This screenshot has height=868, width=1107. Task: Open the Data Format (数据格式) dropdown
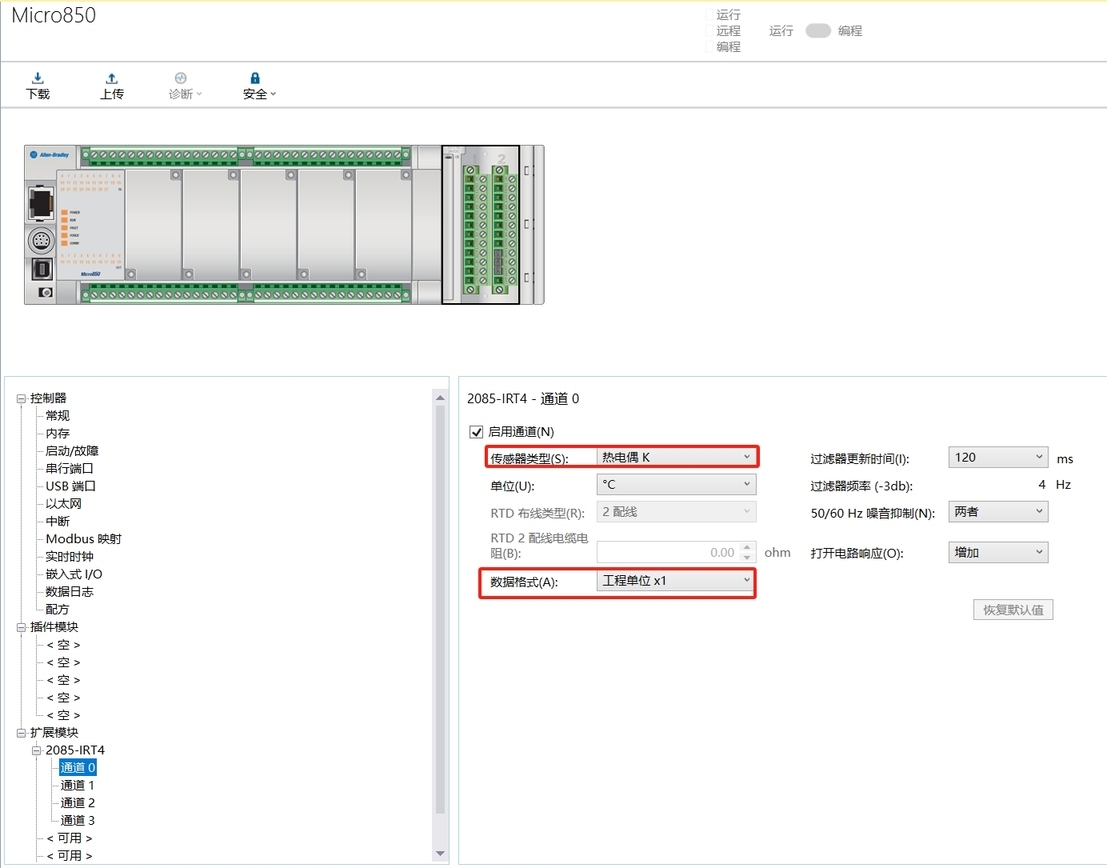coord(676,581)
